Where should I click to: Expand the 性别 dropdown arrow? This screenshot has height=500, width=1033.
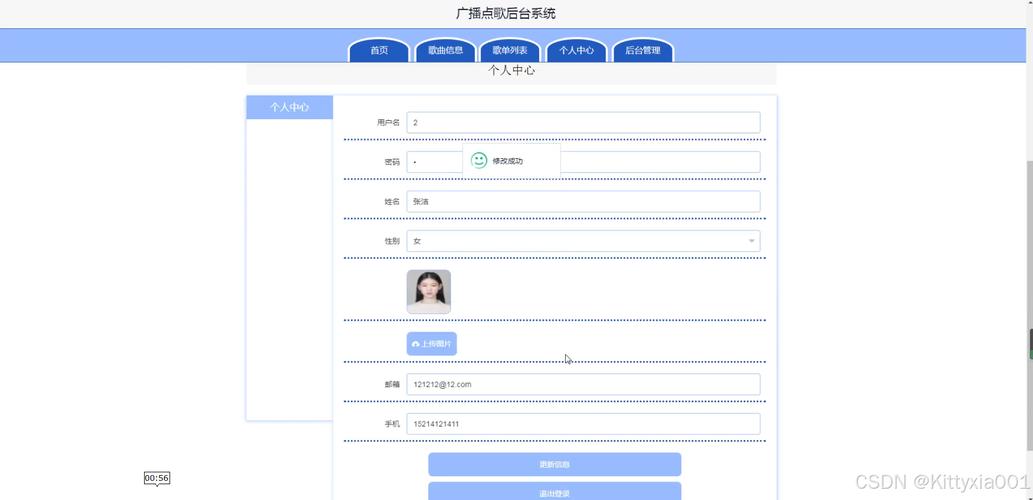tap(751, 241)
